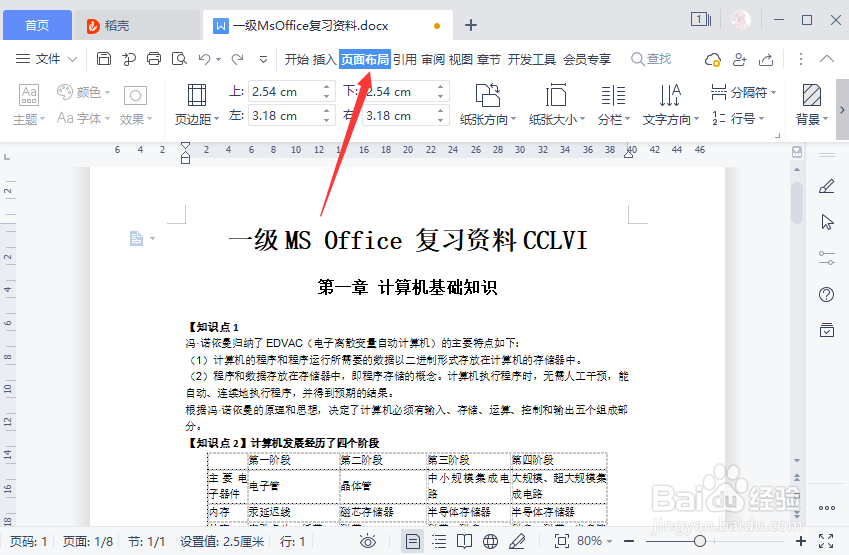Click the Undo arrow icon
The height and width of the screenshot is (555, 849).
click(x=204, y=58)
